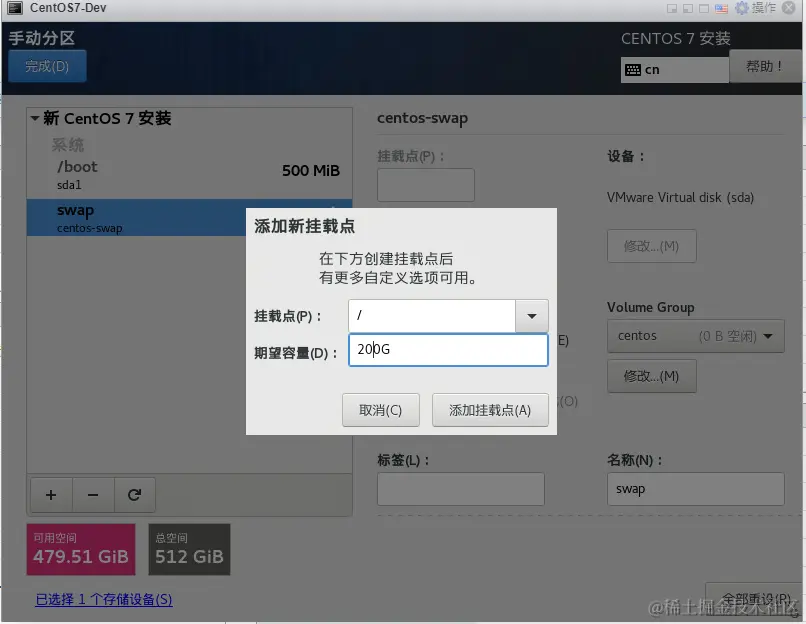Open the 已选择 1 个存储设备(S) link

(x=104, y=599)
